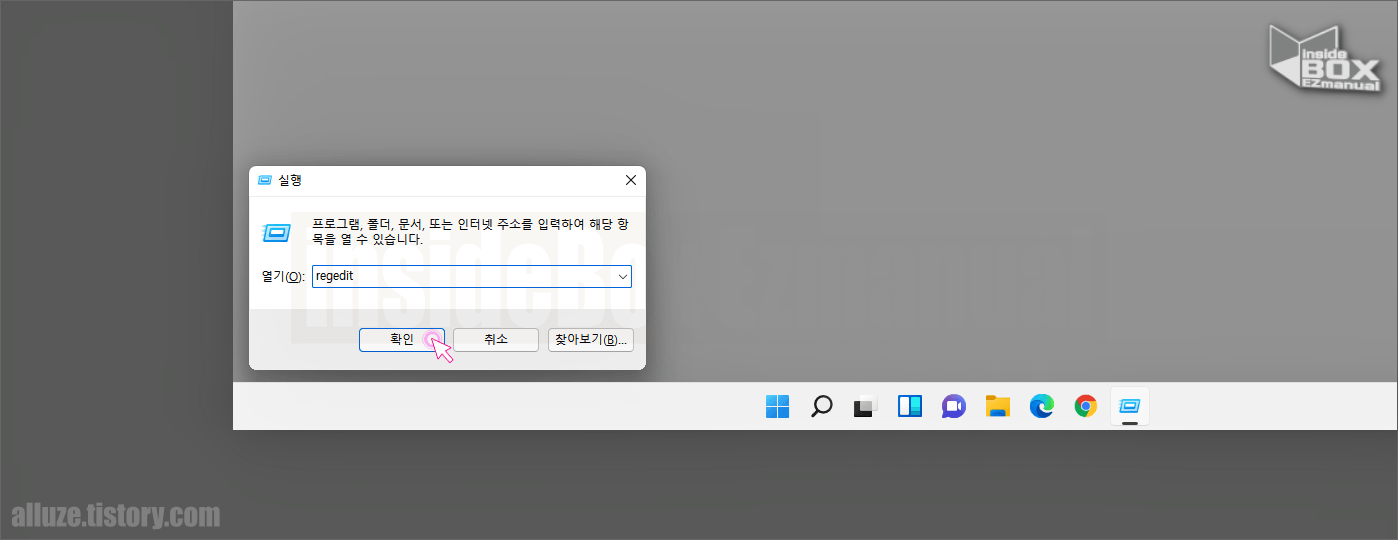Click the 열기(O): label
1398x540 pixels.
pos(283,277)
